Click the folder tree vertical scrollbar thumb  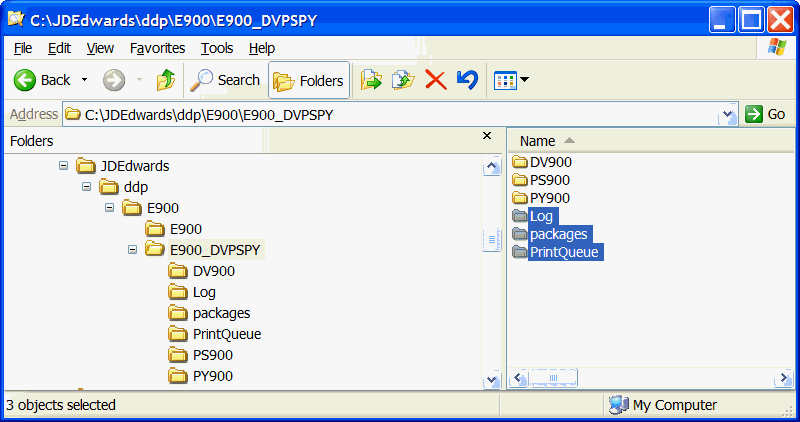[x=492, y=239]
